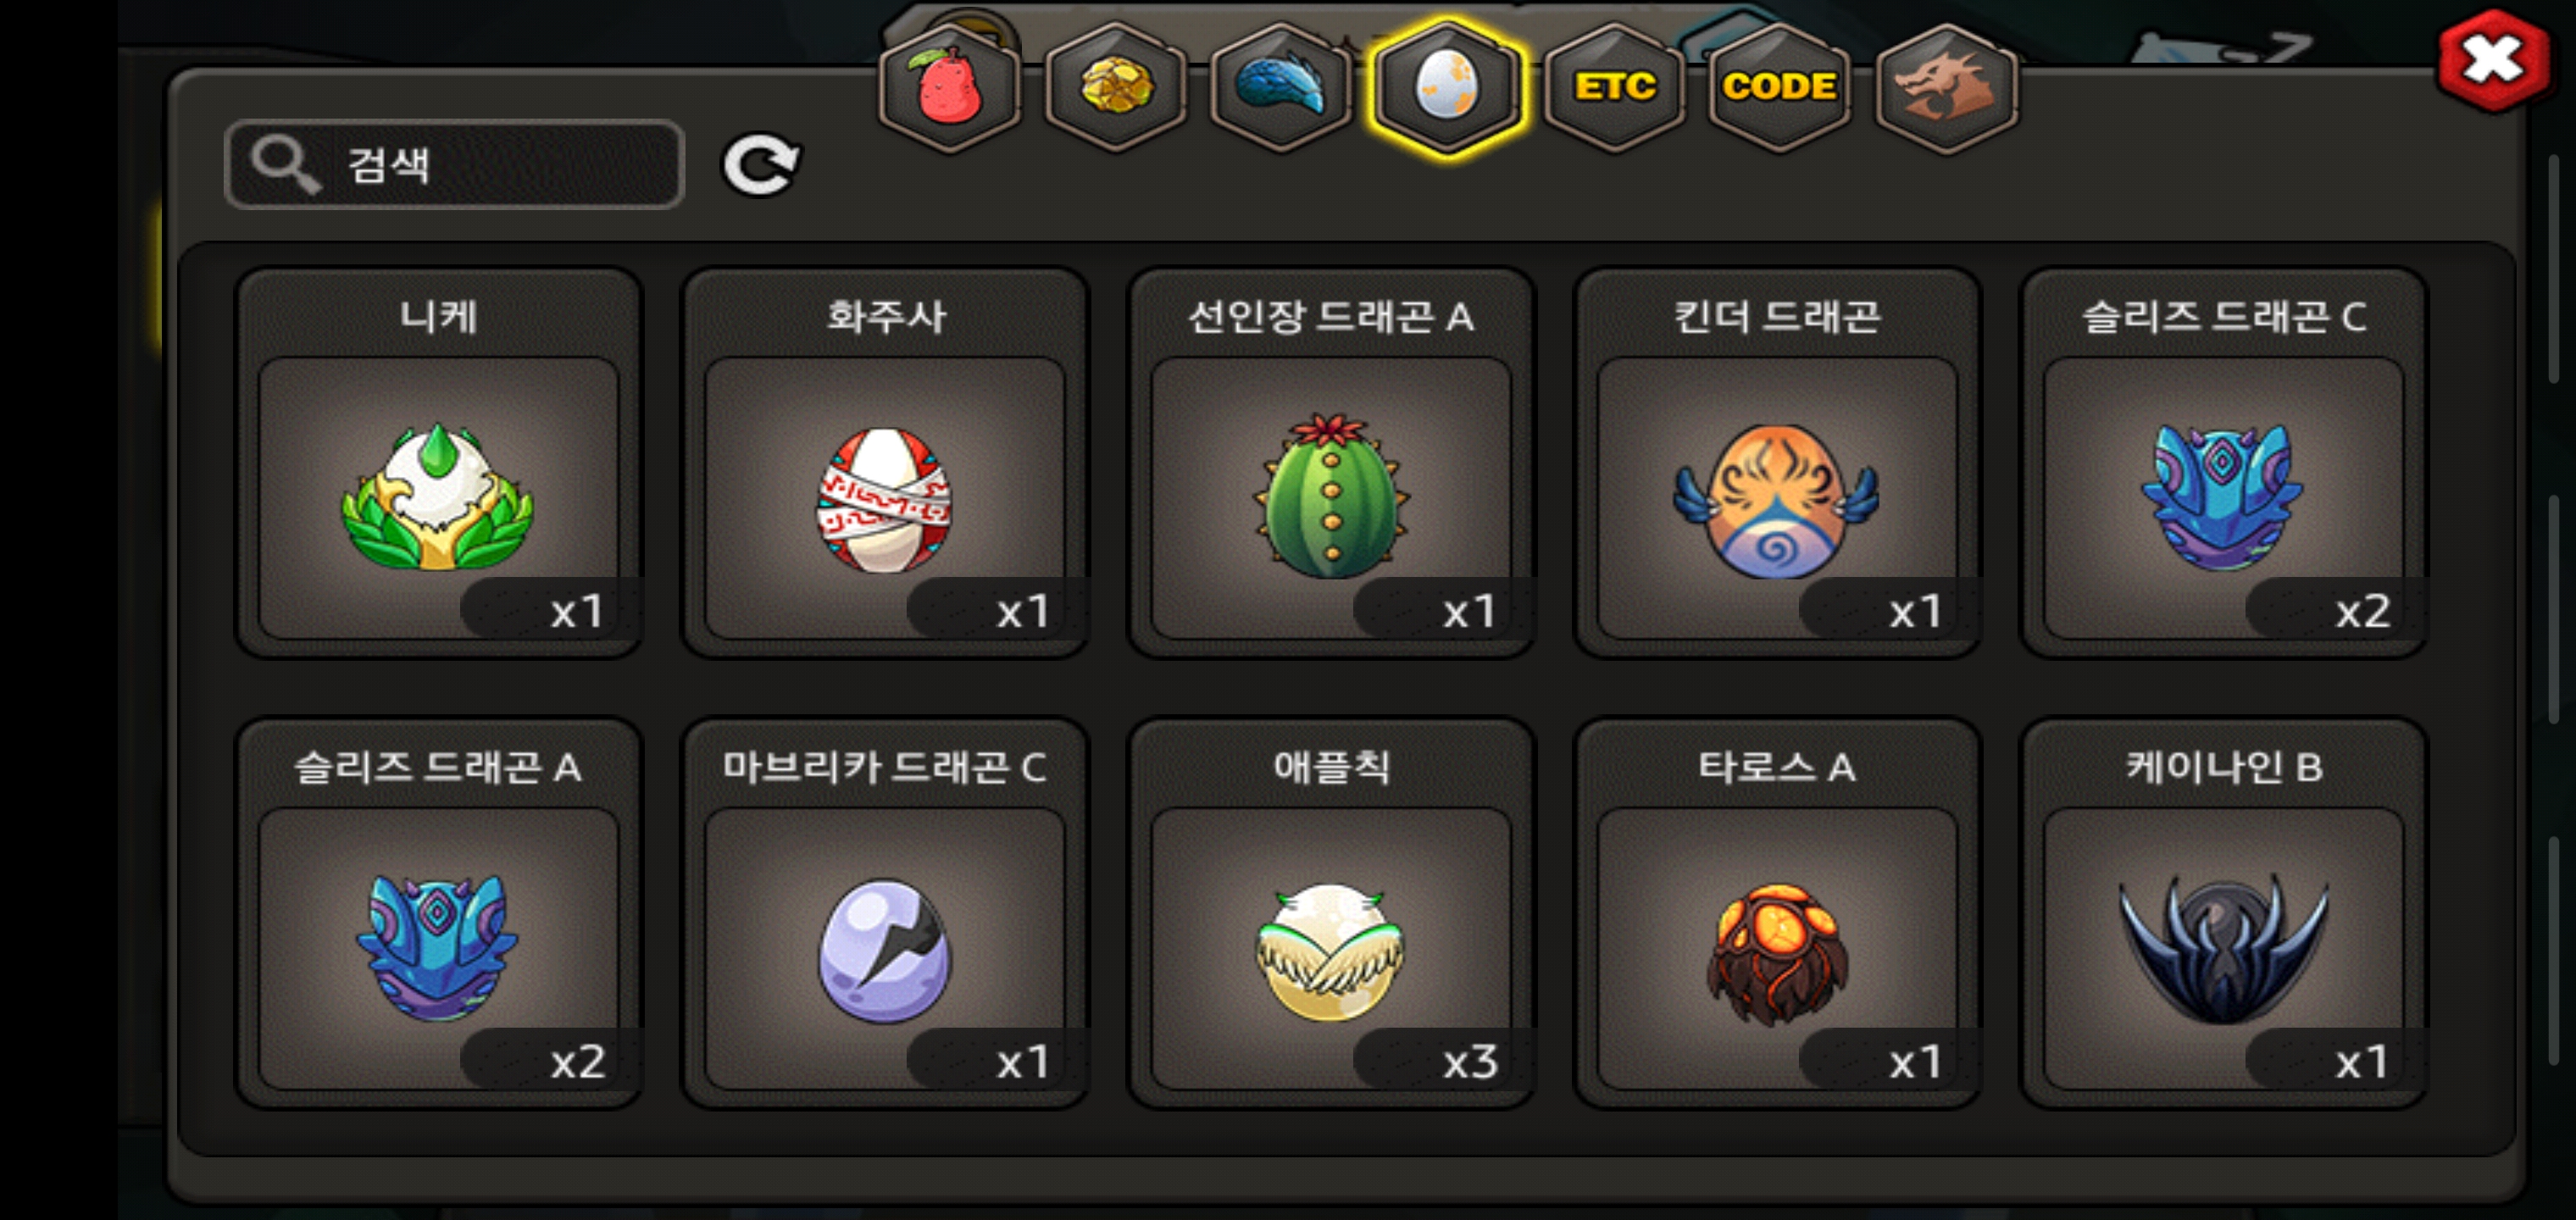Click the magnifying glass search icon
This screenshot has width=2576, height=1220.
(285, 165)
